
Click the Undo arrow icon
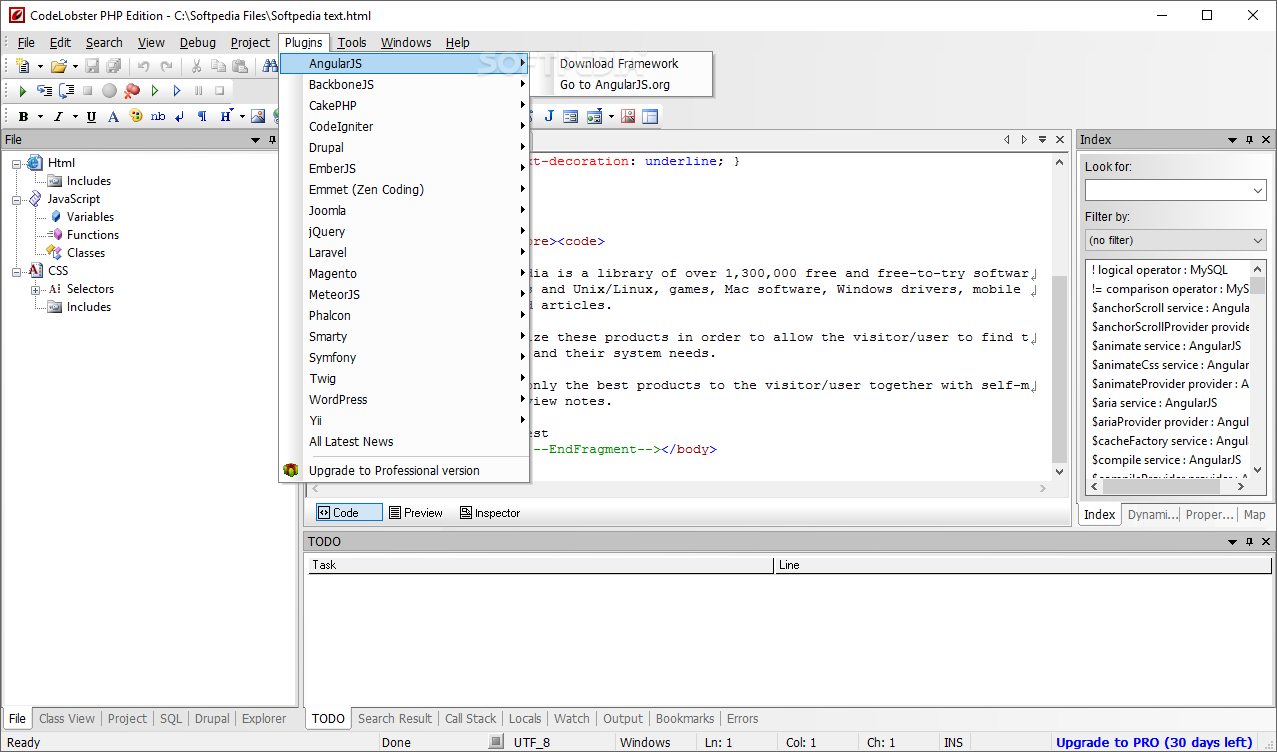pos(144,66)
